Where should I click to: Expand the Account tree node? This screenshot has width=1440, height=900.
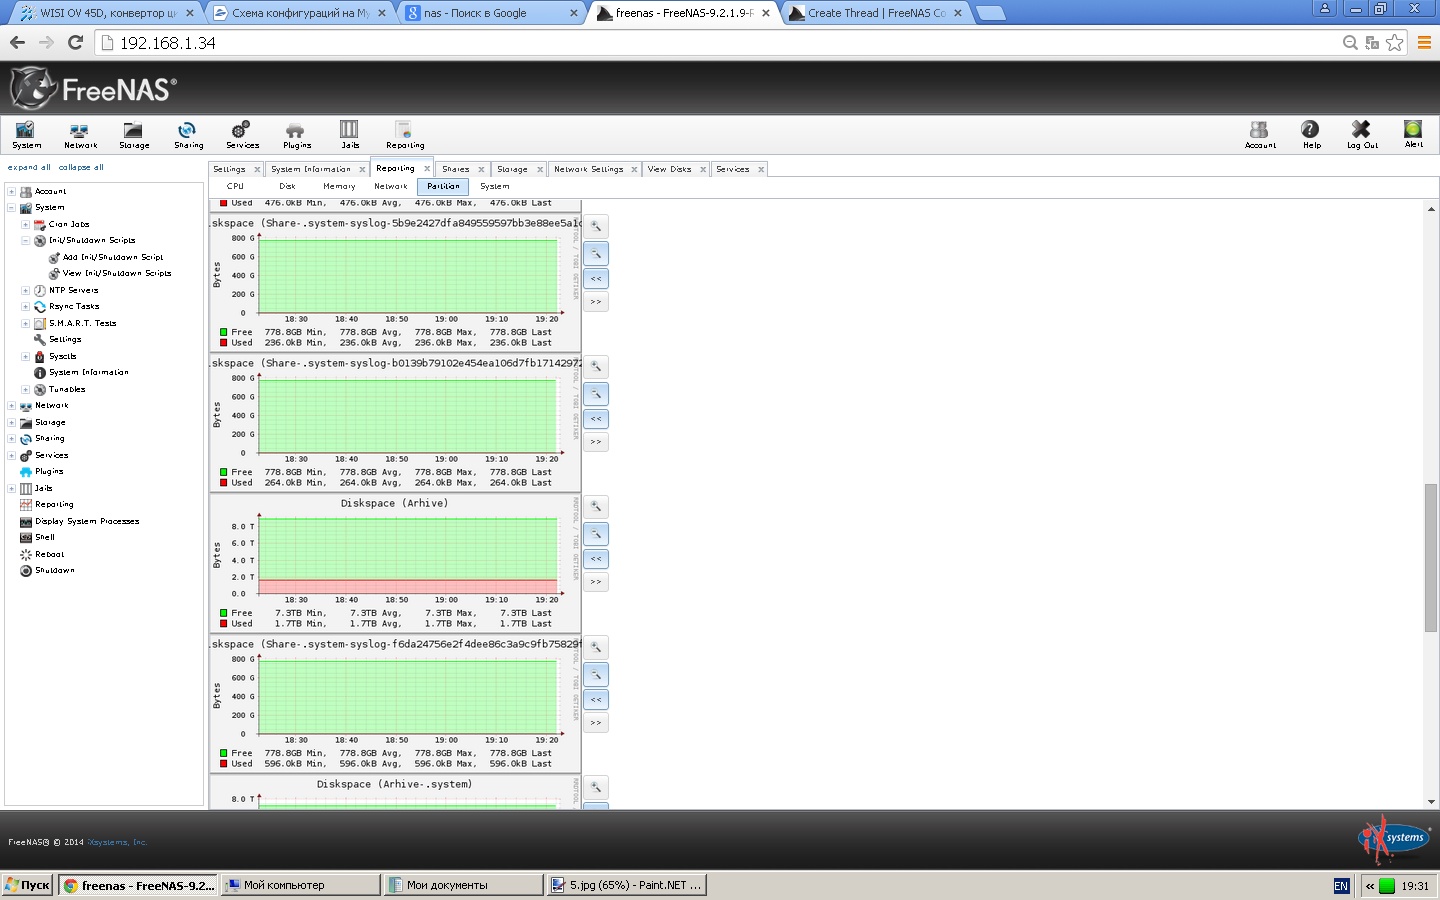11,191
